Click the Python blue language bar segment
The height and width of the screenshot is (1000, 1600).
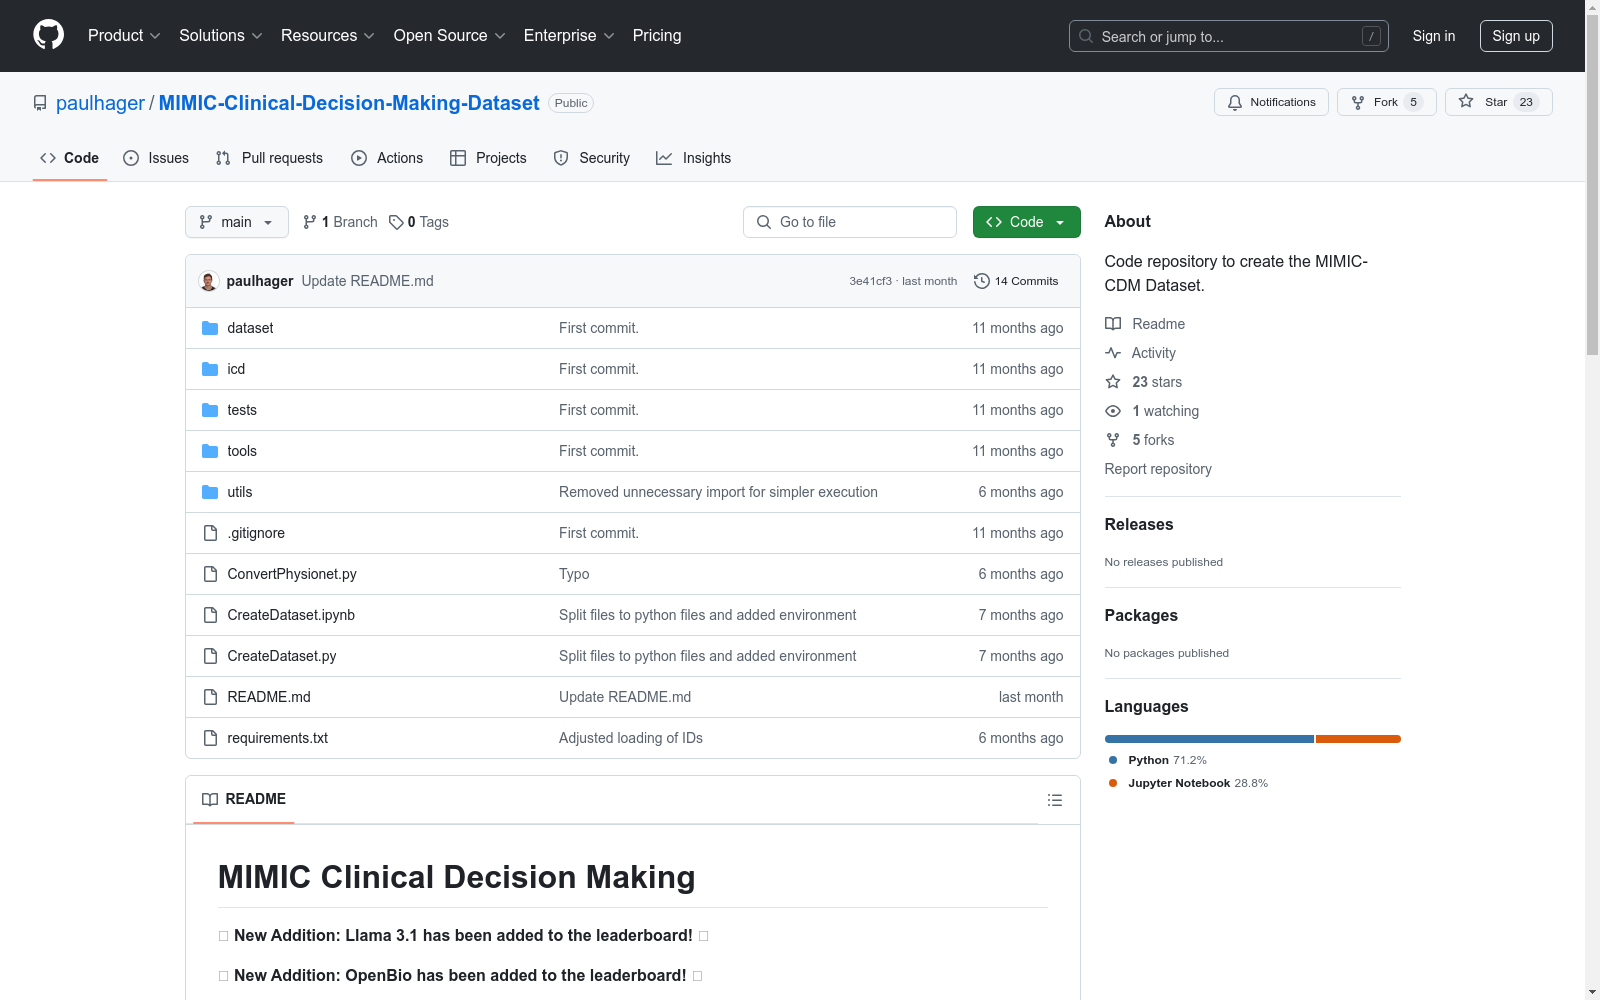click(1209, 739)
